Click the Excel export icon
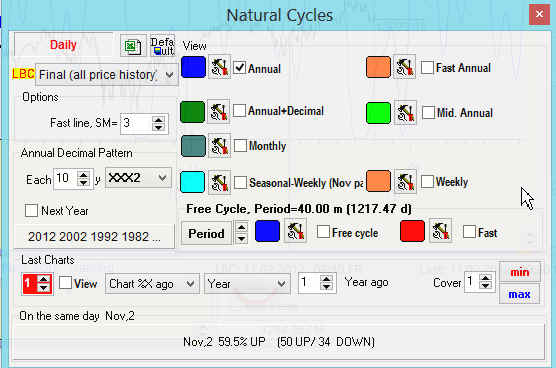The height and width of the screenshot is (368, 556). [133, 46]
